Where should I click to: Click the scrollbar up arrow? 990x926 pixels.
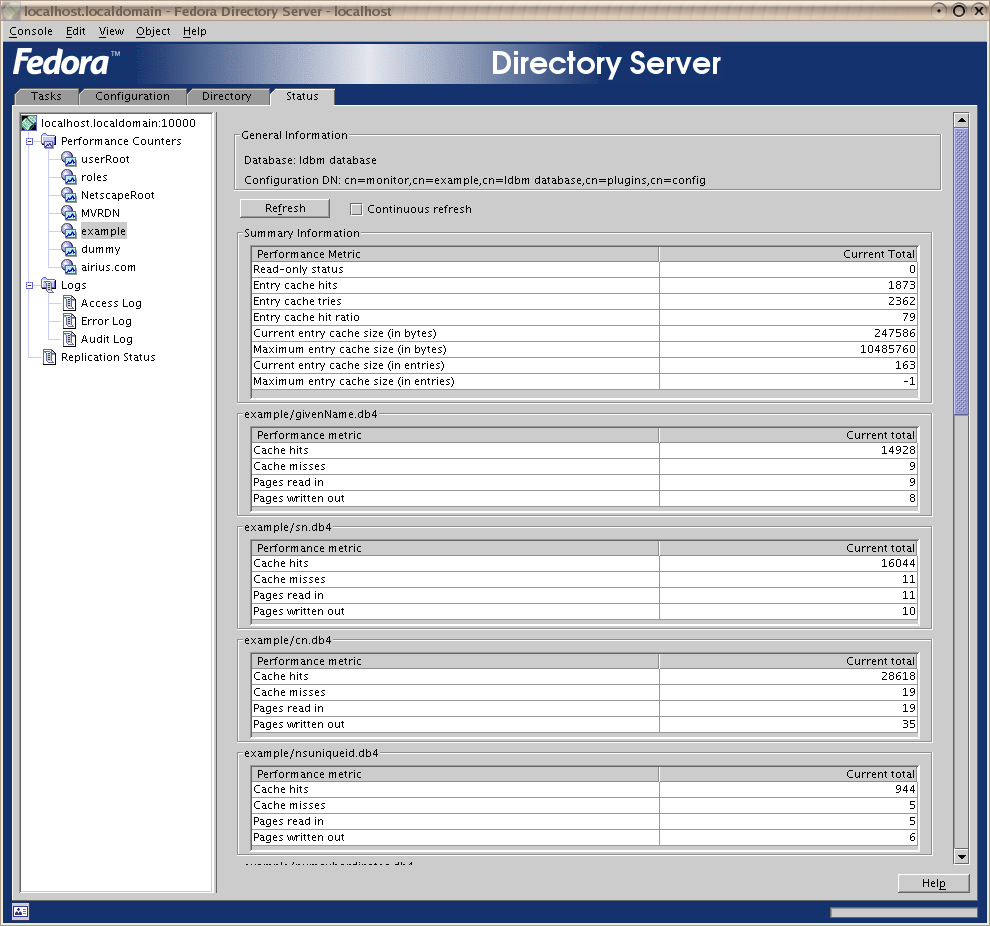961,120
